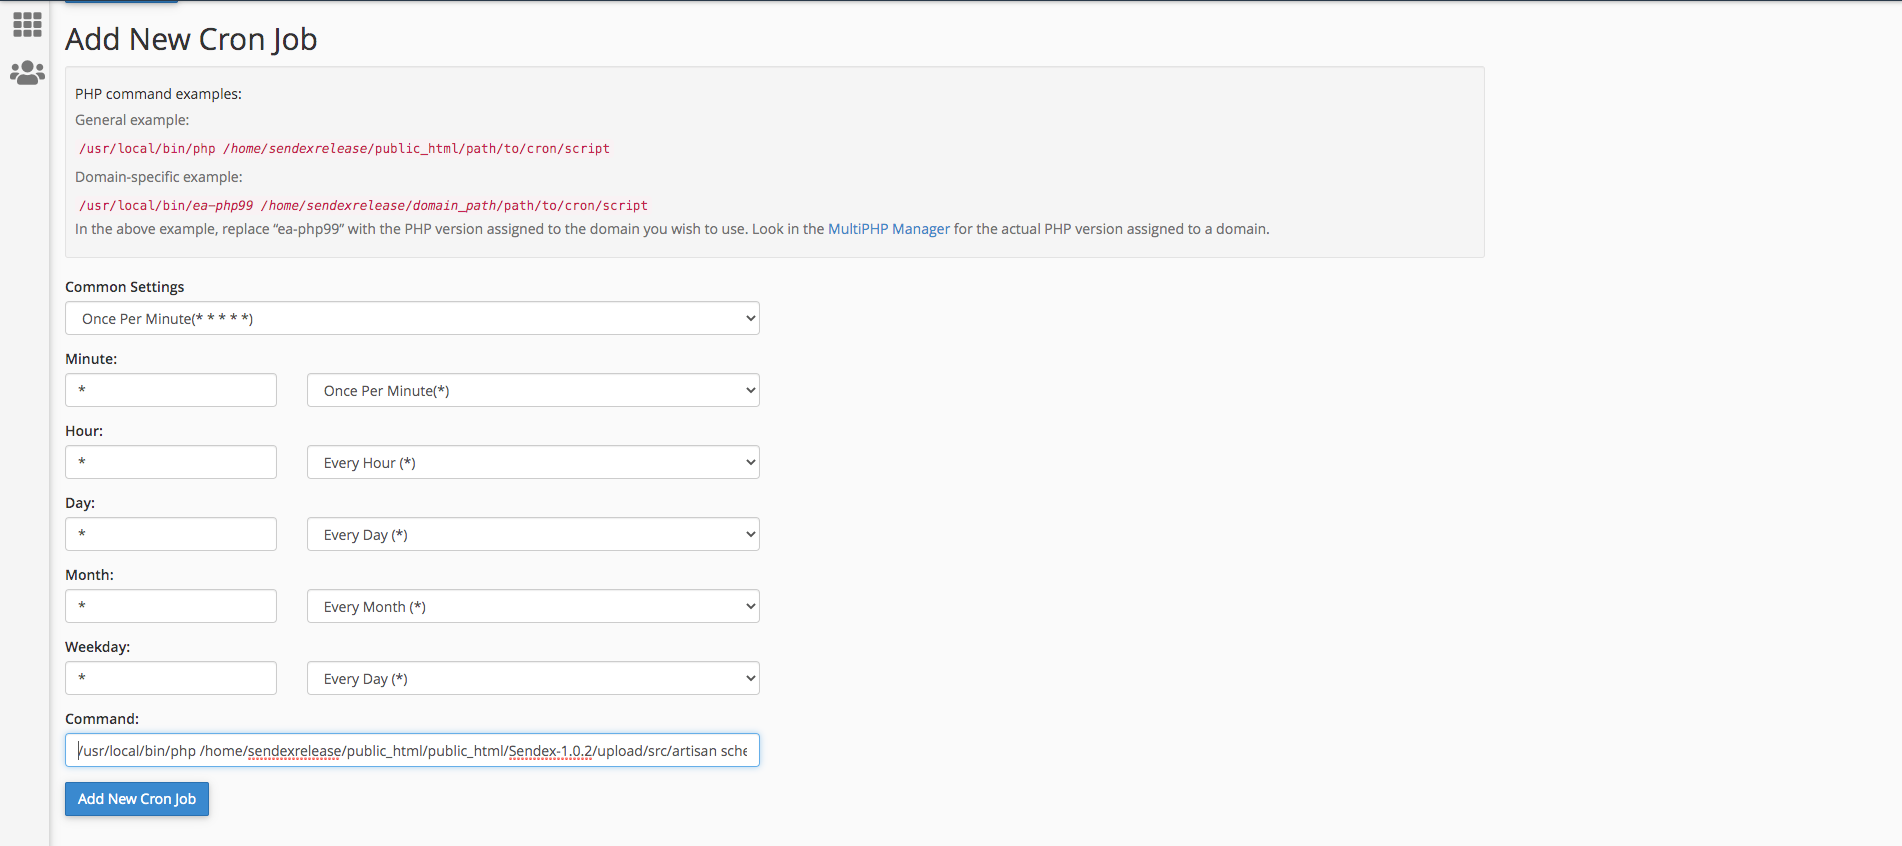1902x846 pixels.
Task: Expand the Every Month (*) dropdown
Action: 533,606
